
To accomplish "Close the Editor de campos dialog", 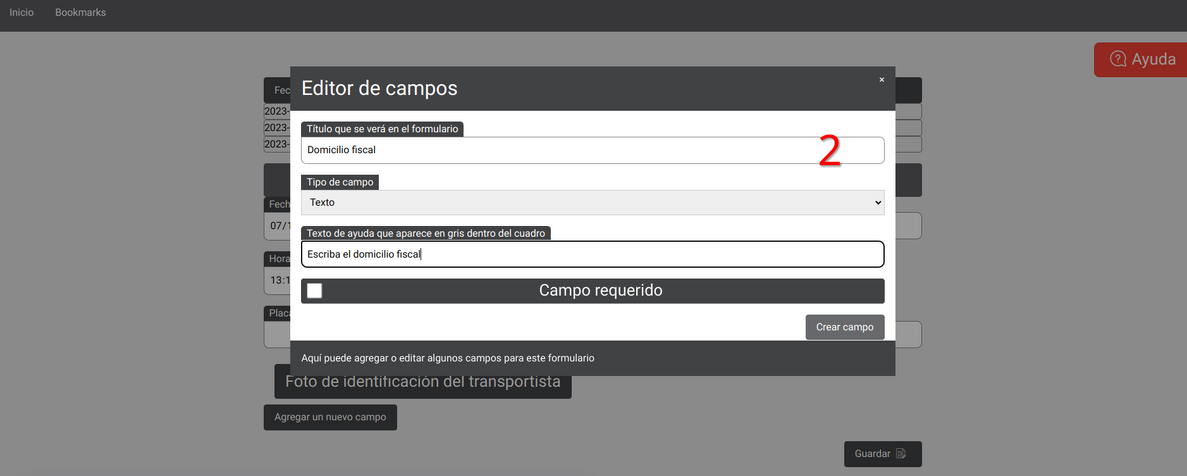I will point(881,80).
